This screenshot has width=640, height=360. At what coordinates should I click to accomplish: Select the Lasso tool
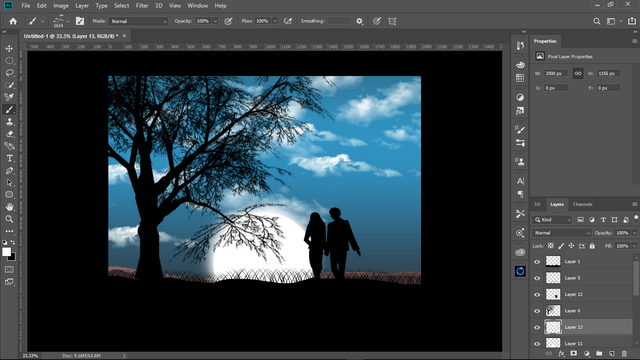point(9,73)
